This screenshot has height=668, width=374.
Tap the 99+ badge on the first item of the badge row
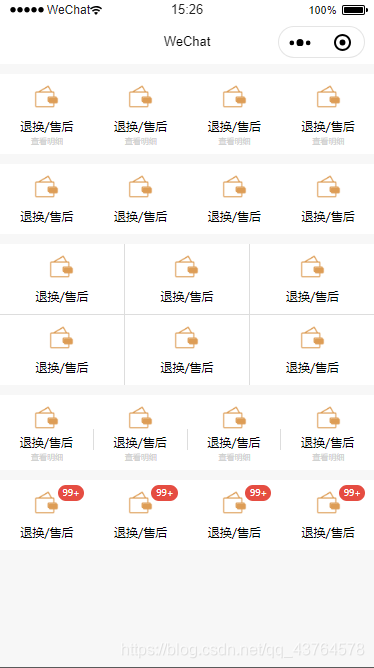pyautogui.click(x=71, y=493)
